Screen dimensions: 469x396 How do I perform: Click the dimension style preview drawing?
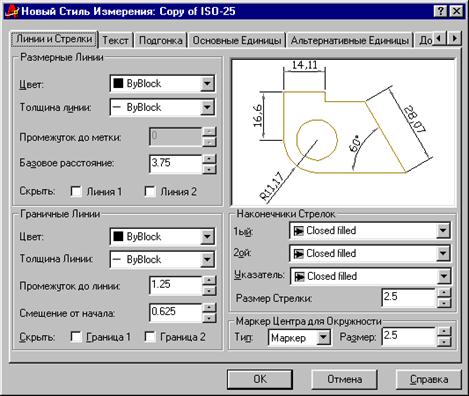pos(343,132)
